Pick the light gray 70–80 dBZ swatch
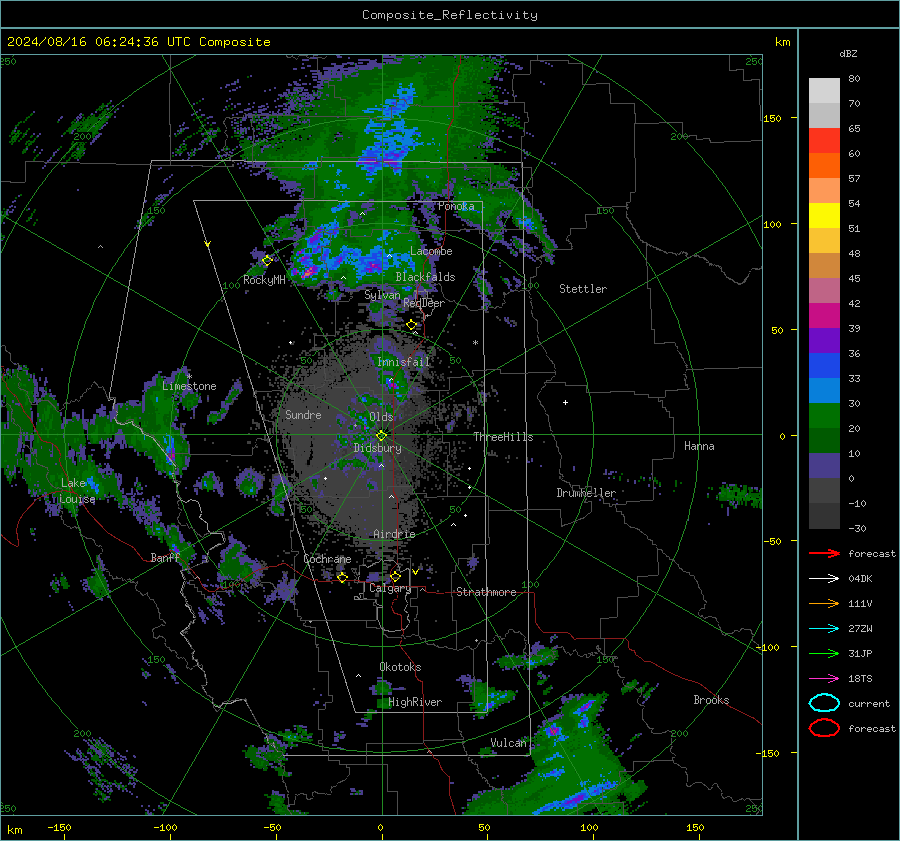The image size is (900, 841). 824,91
